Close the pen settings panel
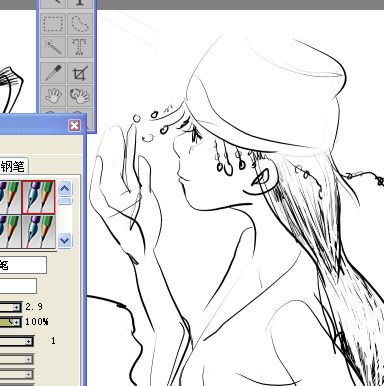 click(74, 126)
